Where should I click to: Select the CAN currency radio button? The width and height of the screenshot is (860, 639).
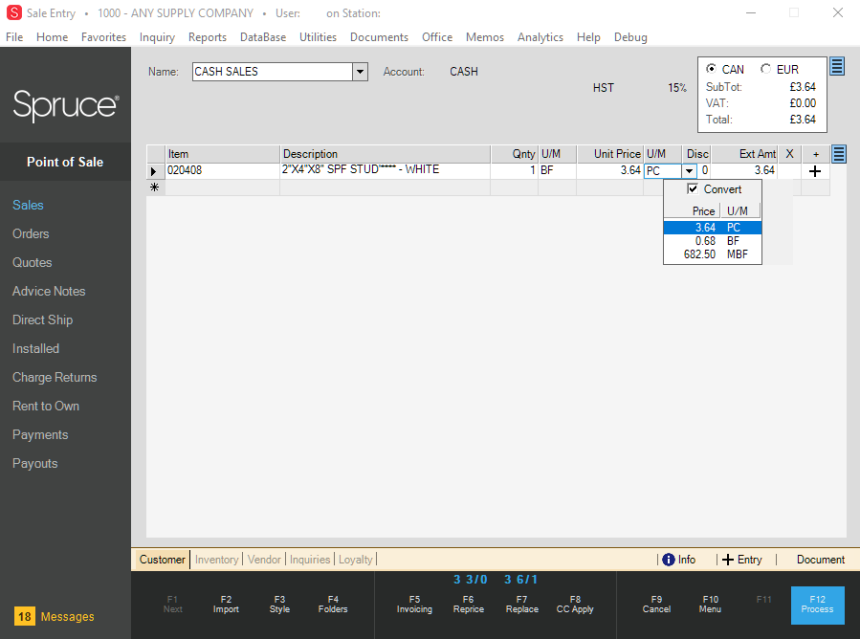tap(711, 69)
